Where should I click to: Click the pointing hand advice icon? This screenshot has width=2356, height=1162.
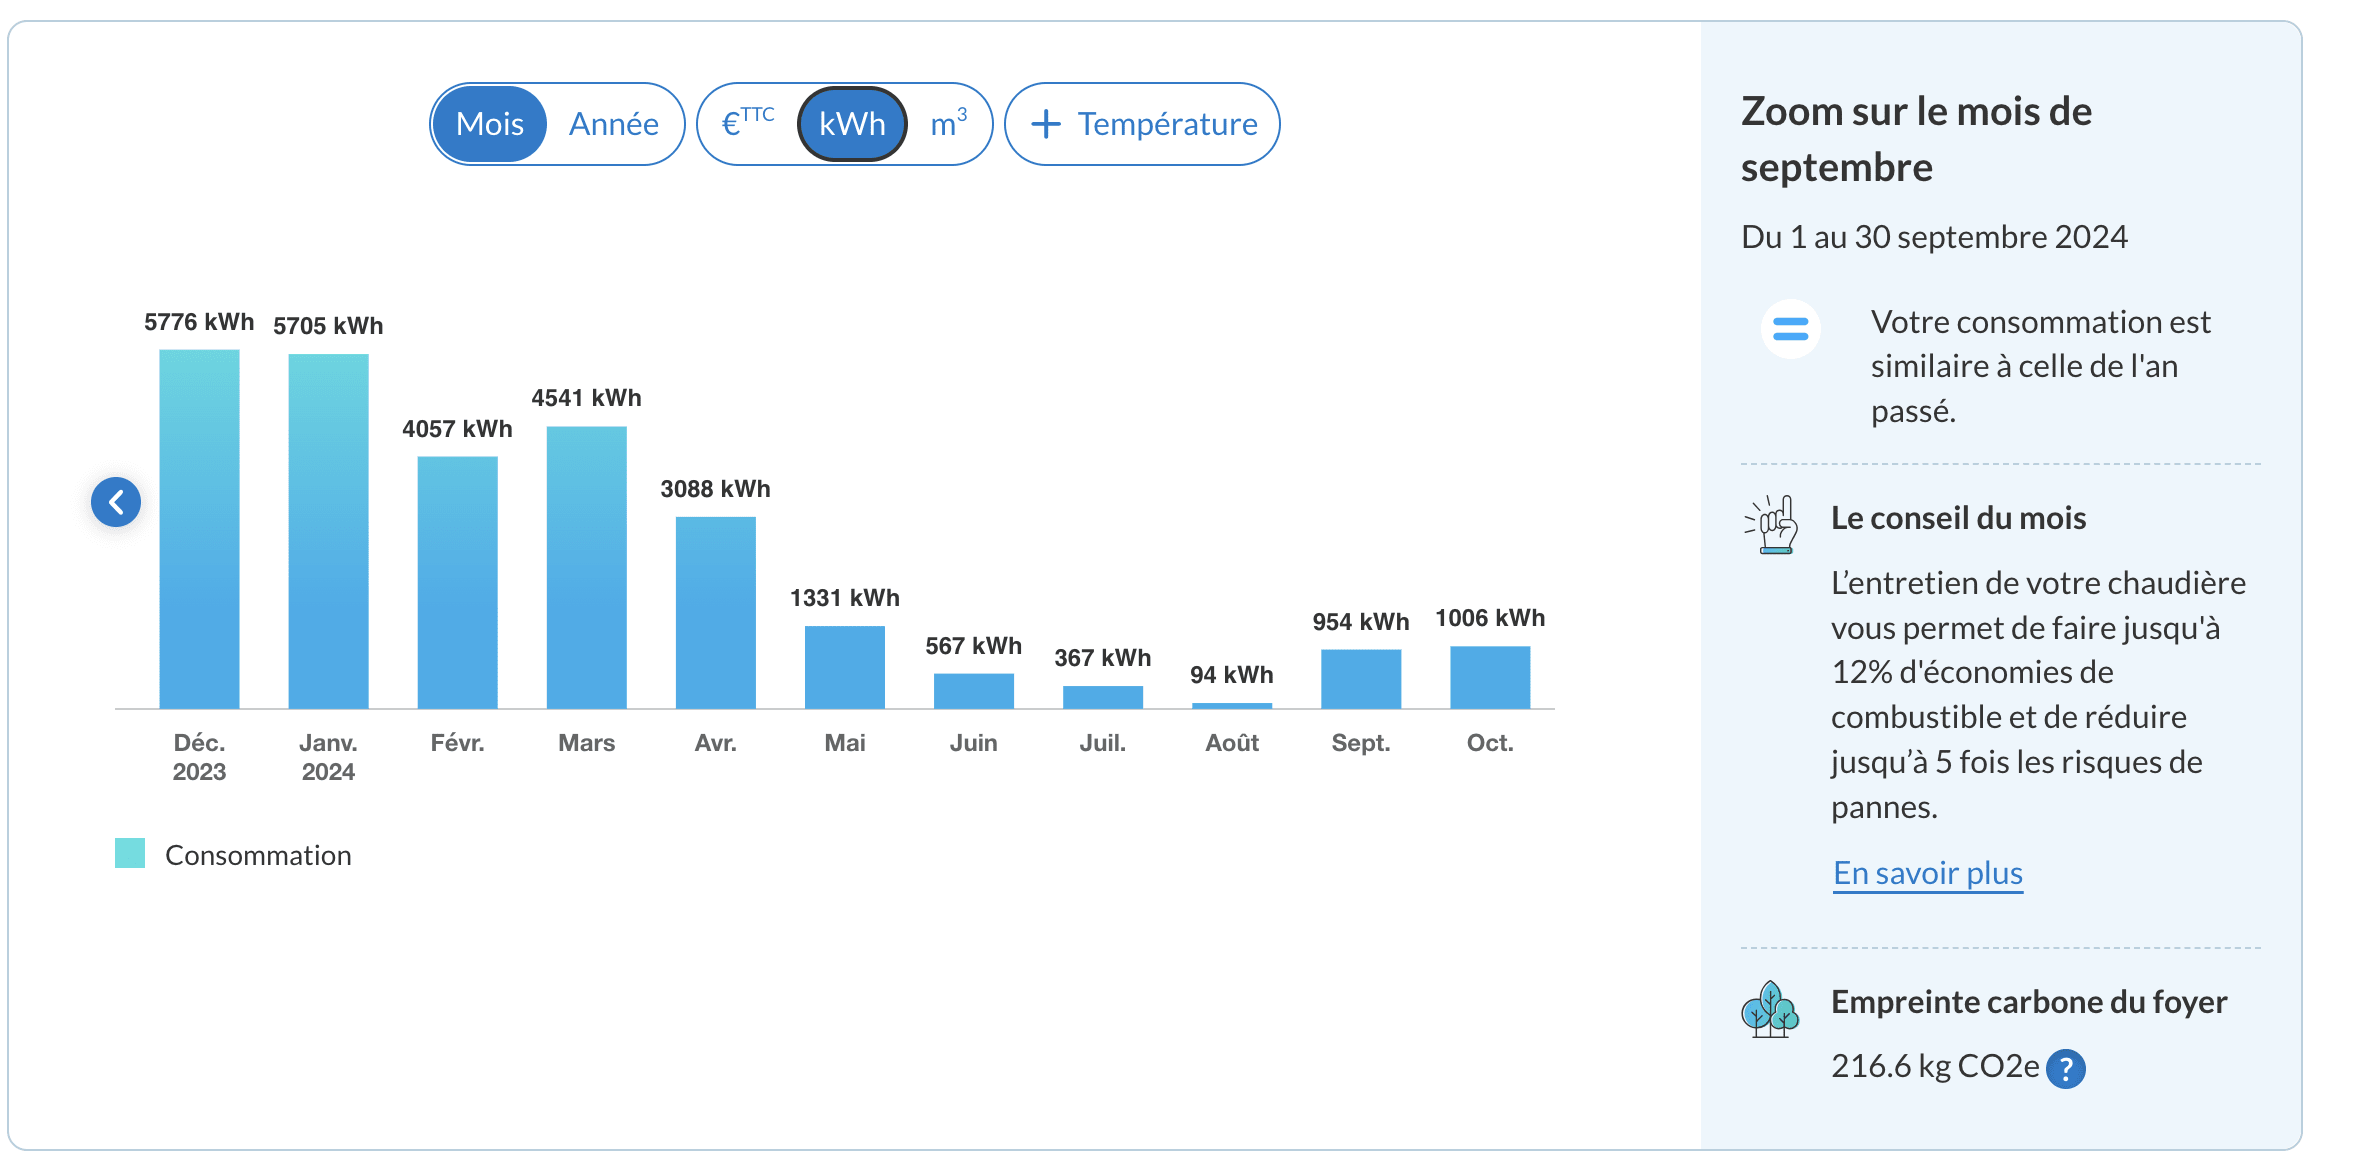tap(1773, 524)
